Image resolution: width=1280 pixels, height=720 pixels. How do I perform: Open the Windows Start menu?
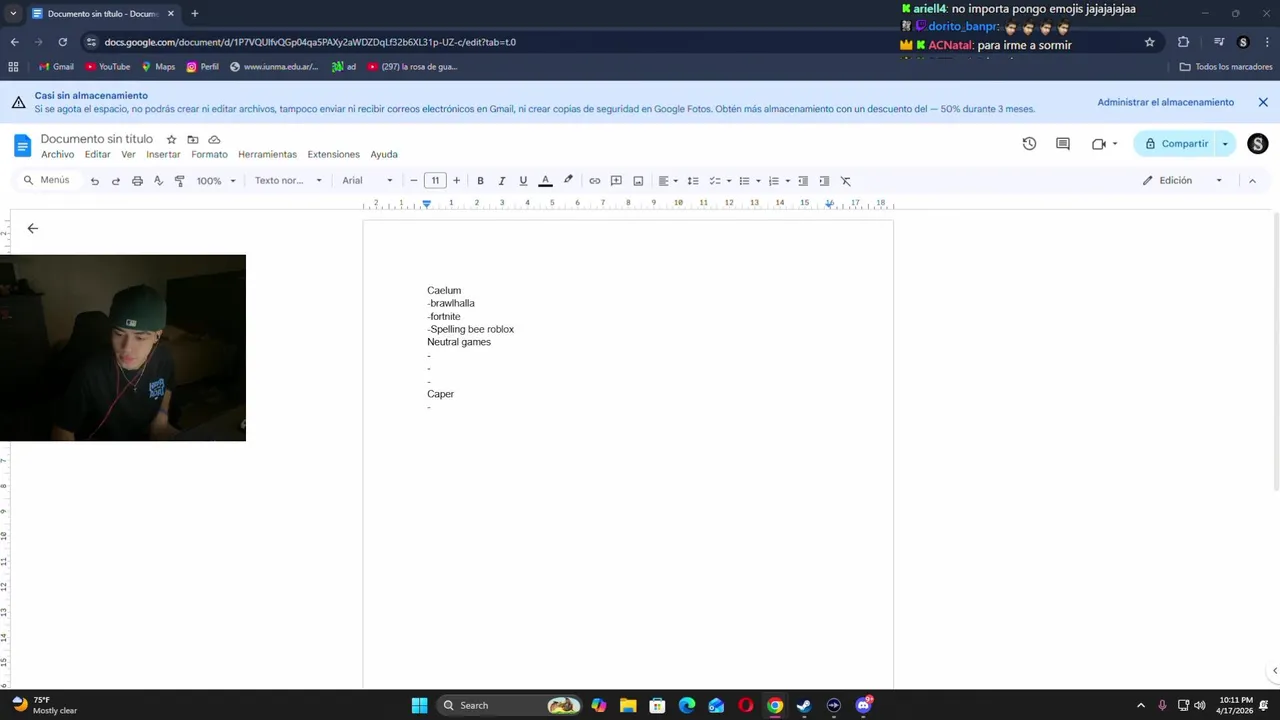pyautogui.click(x=420, y=705)
